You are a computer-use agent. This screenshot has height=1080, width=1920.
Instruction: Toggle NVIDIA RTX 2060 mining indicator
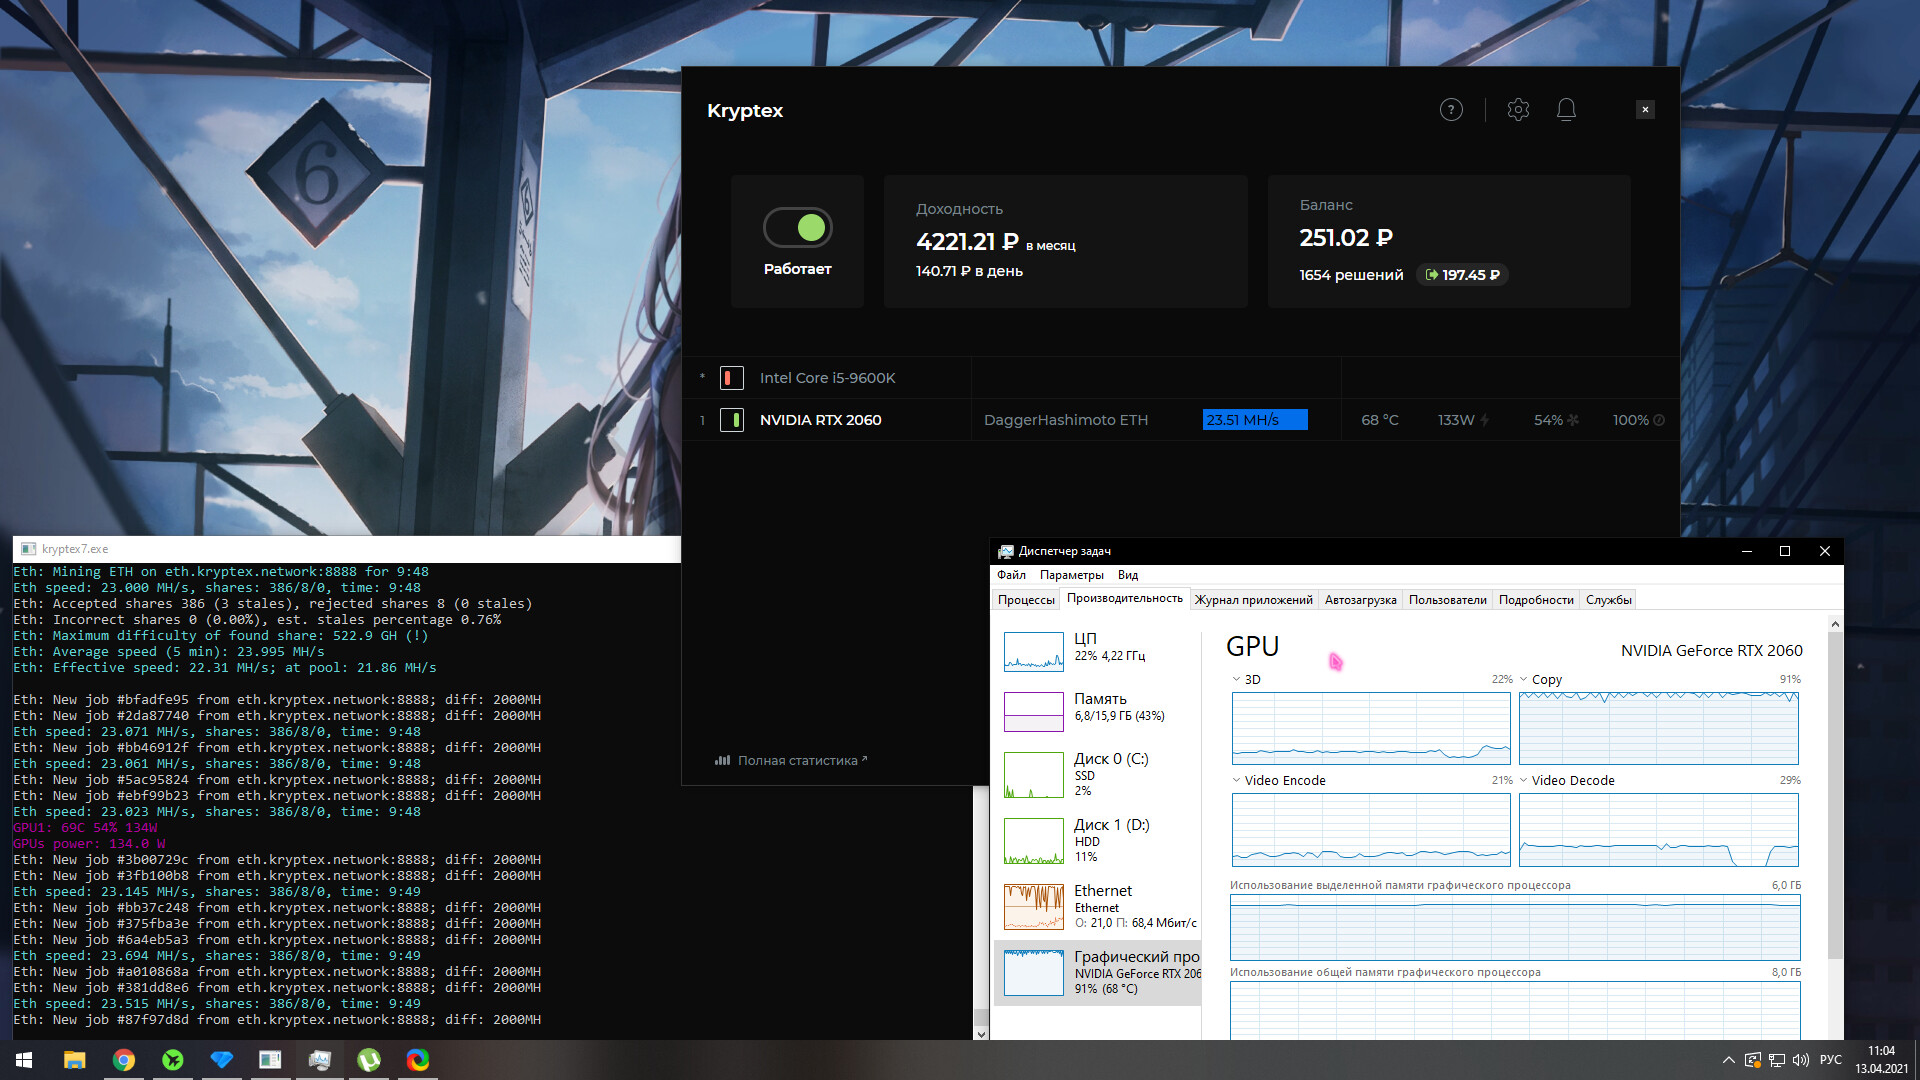point(731,420)
